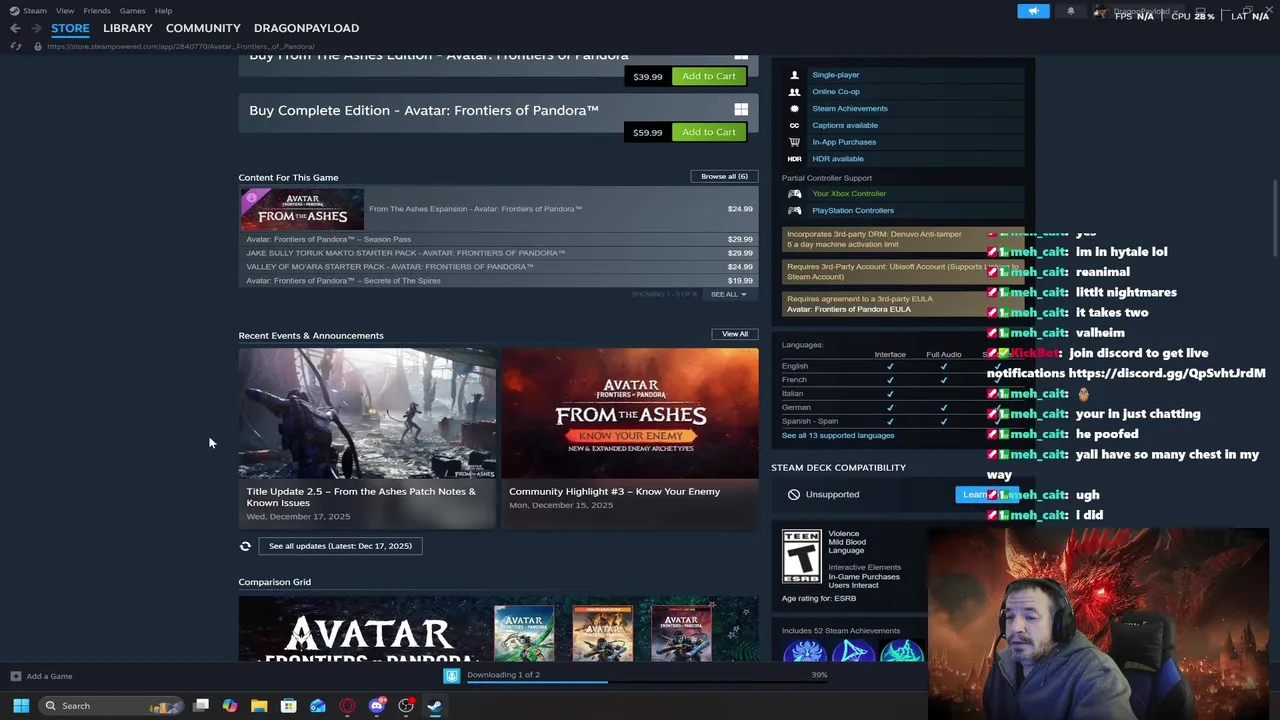Select Valley of Mo'ara Starter Pack row
The height and width of the screenshot is (720, 1280).
[x=499, y=267]
